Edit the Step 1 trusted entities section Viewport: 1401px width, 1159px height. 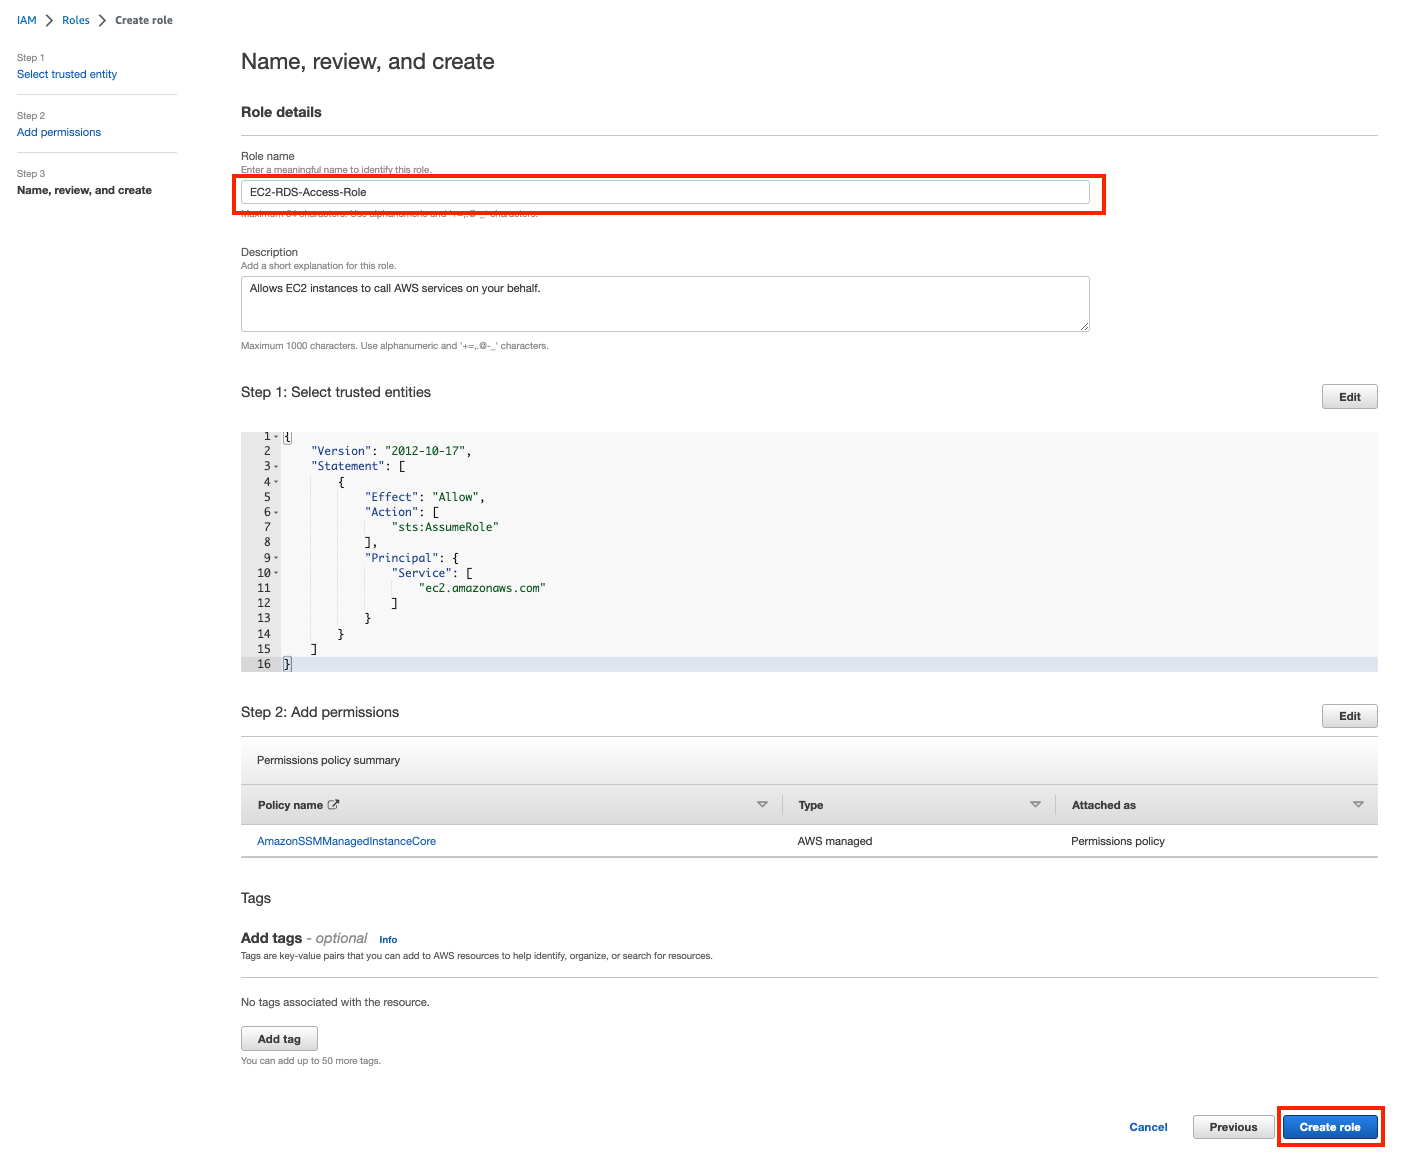tap(1349, 397)
